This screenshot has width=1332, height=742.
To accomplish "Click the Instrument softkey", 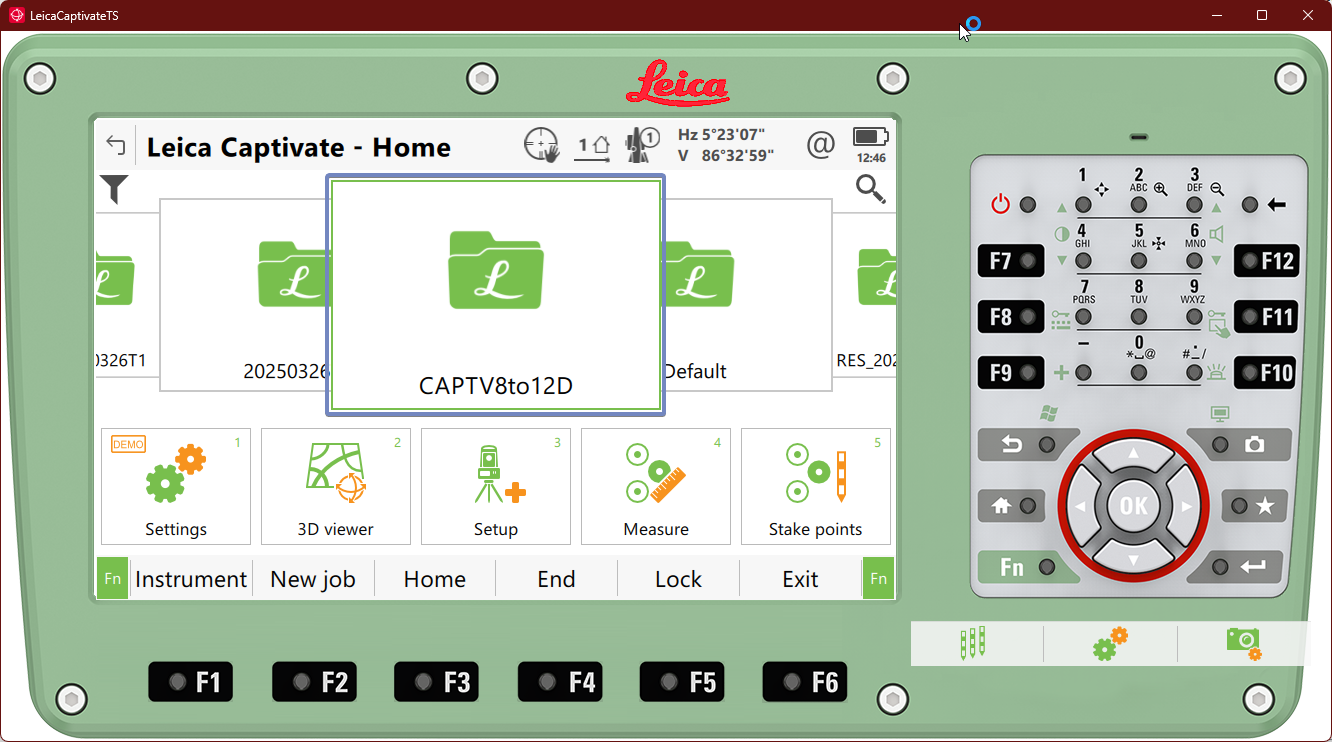I will coord(191,579).
